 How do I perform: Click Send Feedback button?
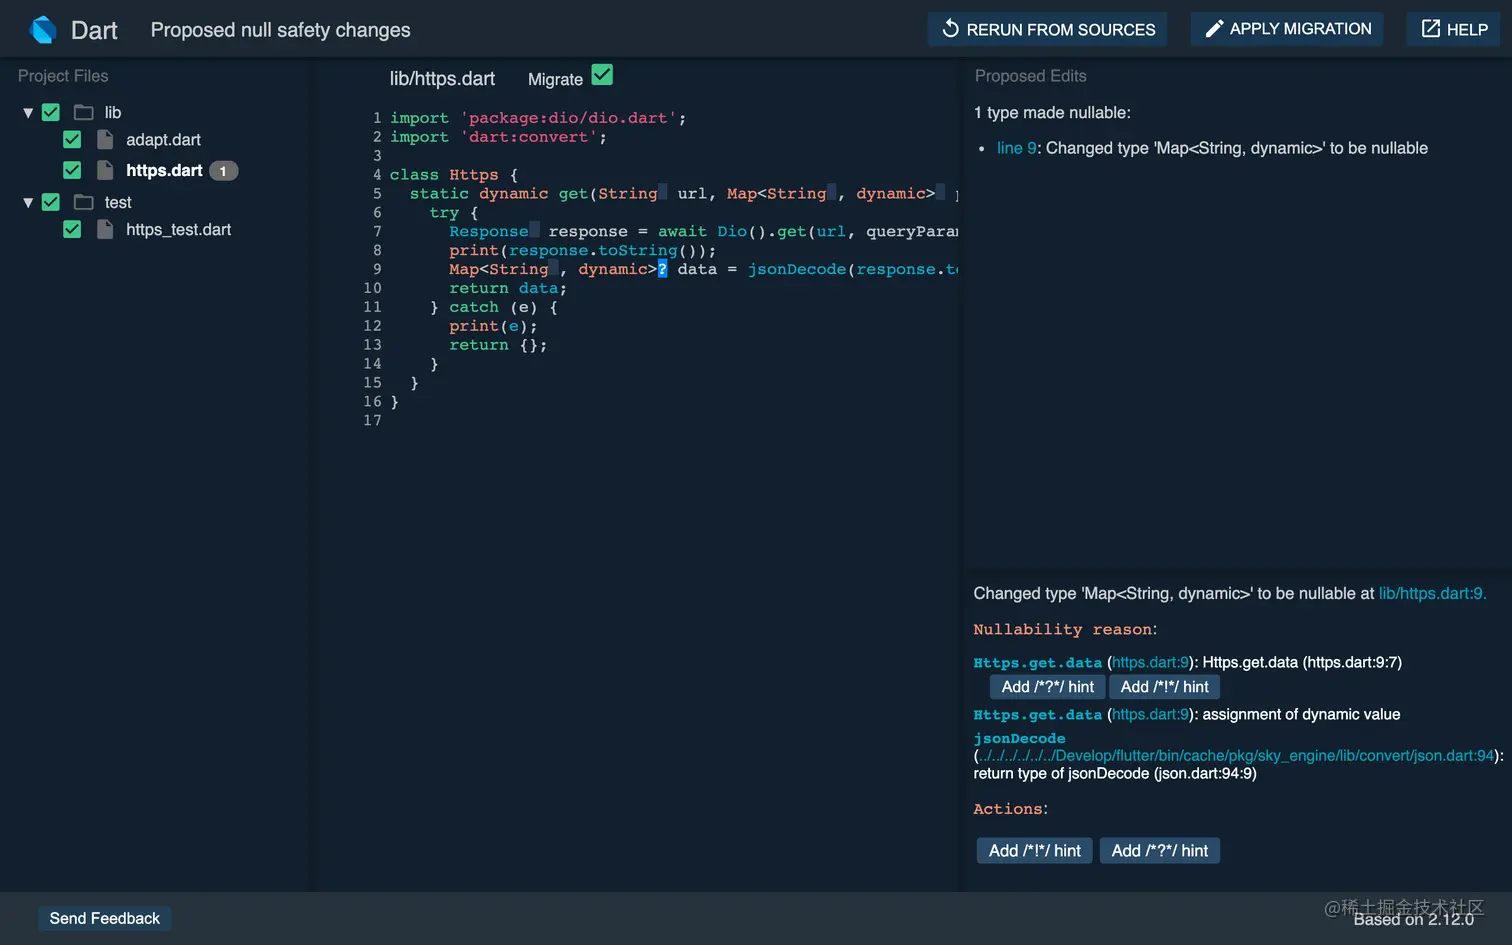coord(105,918)
